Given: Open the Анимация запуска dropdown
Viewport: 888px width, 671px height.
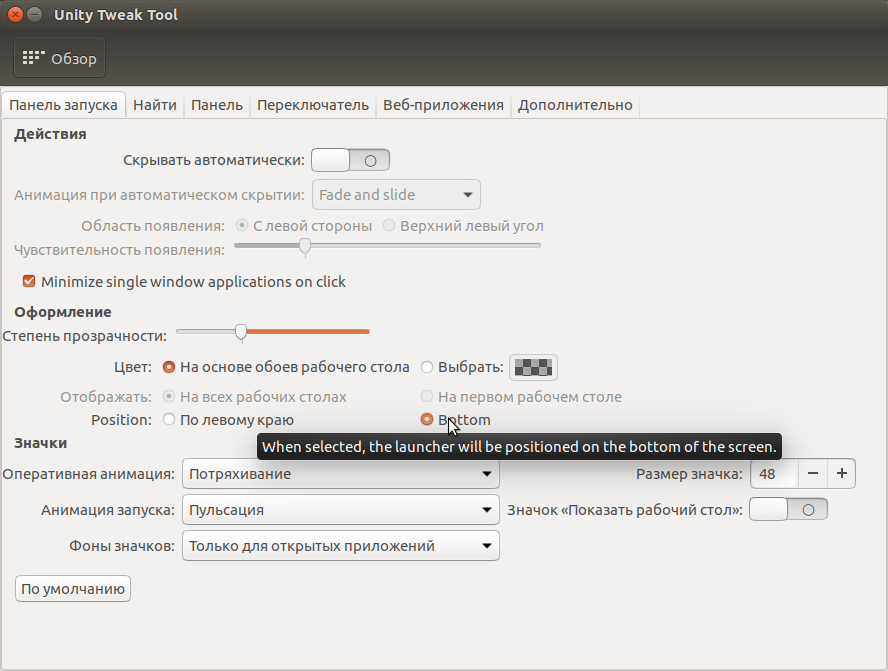Looking at the screenshot, I should [341, 510].
